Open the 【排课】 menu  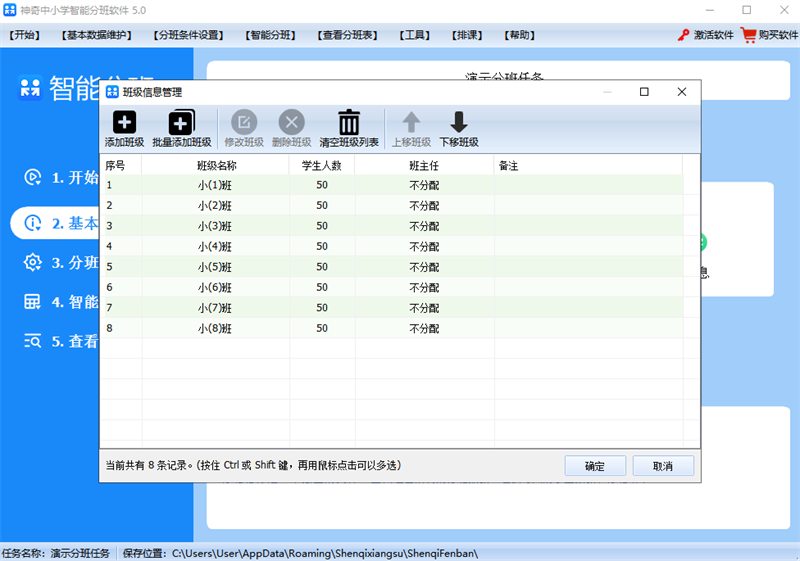[467, 35]
